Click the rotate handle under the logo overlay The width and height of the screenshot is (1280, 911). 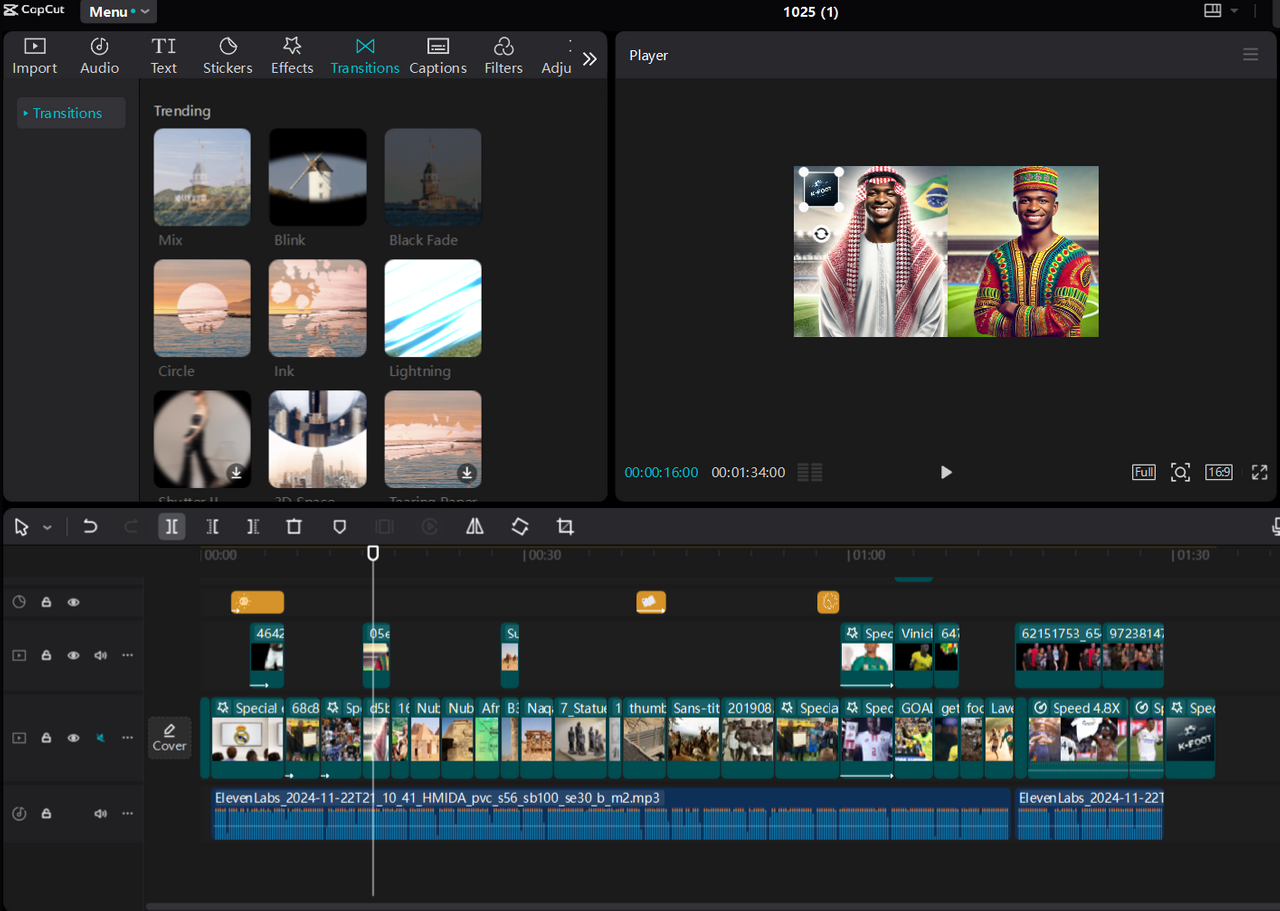click(x=821, y=234)
